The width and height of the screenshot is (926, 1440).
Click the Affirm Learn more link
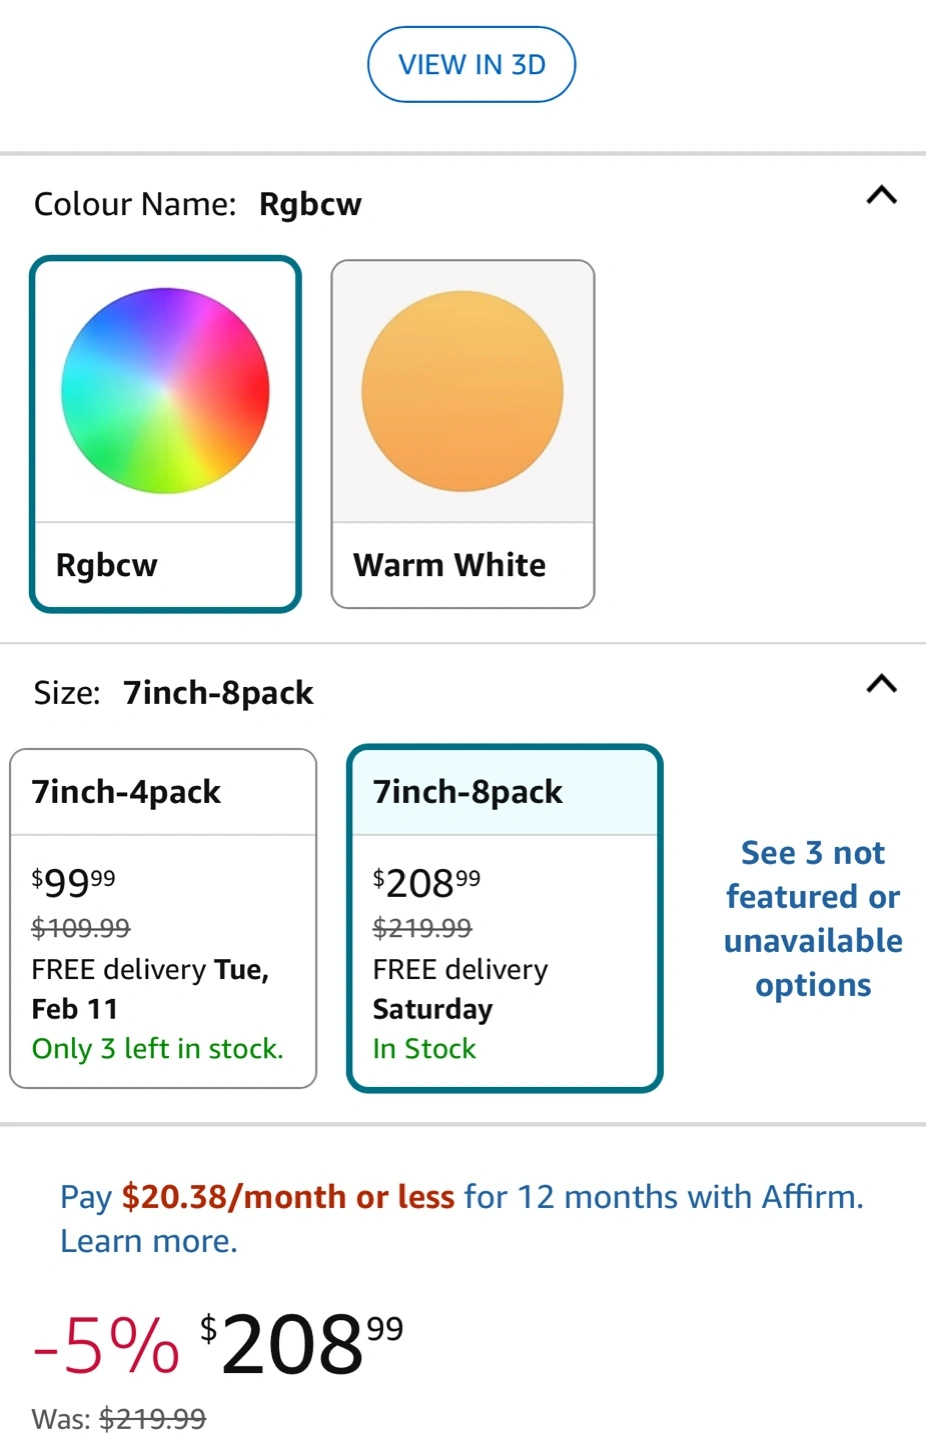coord(149,1241)
